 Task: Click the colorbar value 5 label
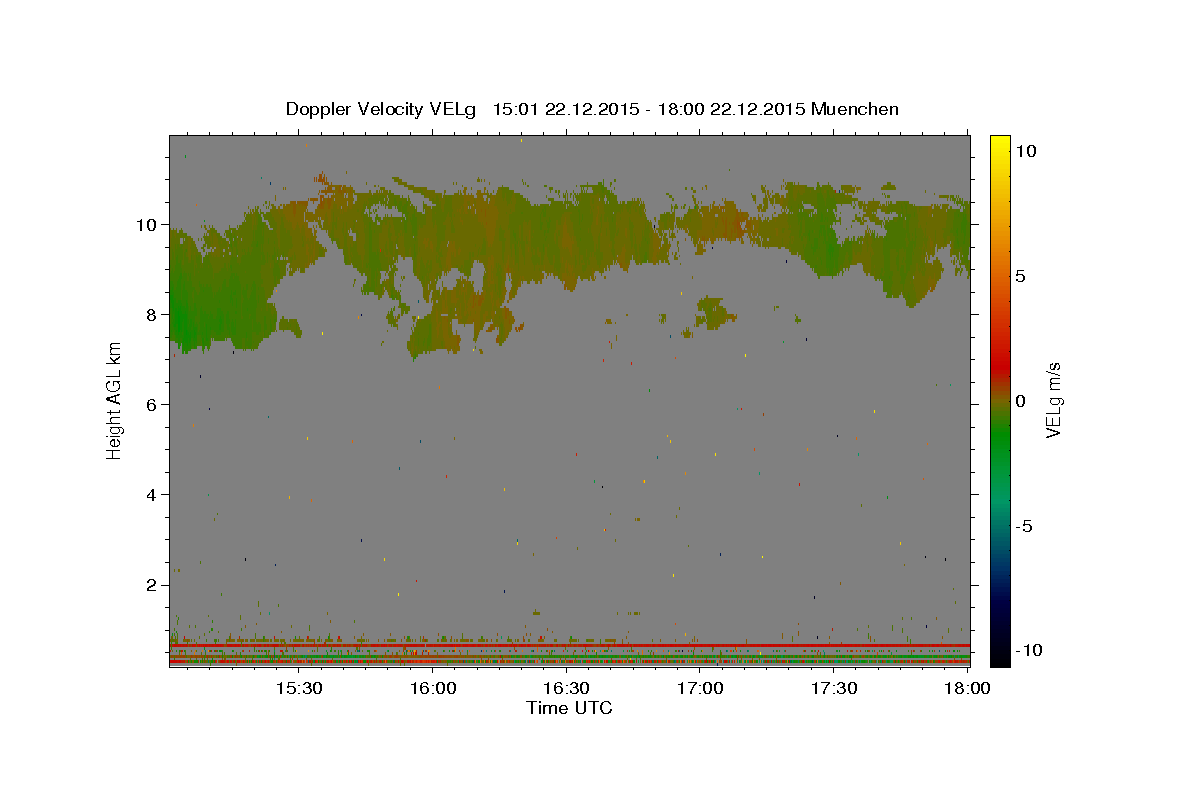(x=1020, y=276)
